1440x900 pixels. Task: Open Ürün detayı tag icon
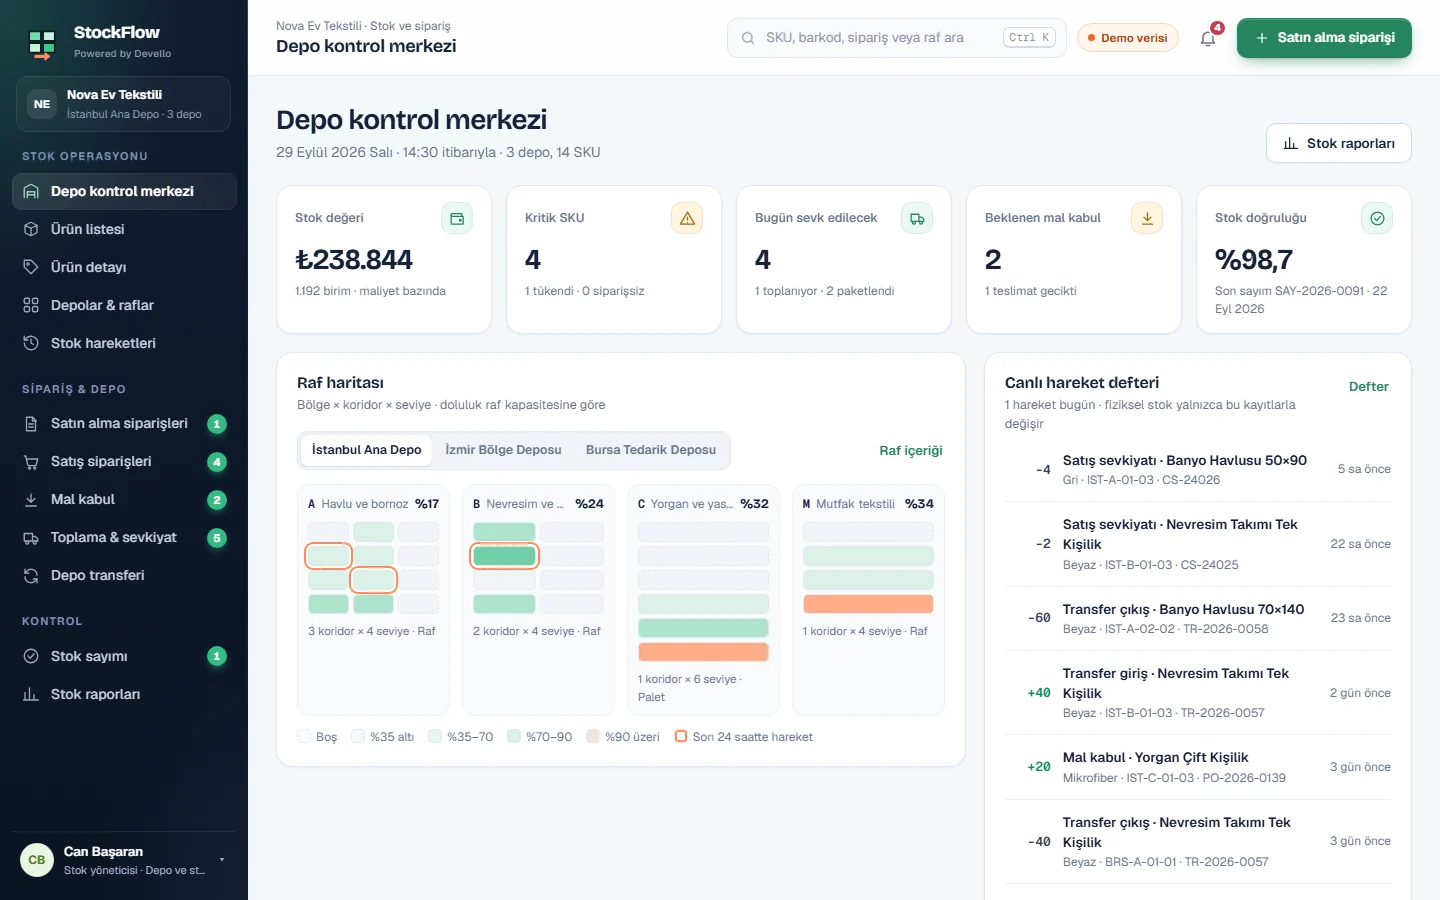(x=31, y=267)
